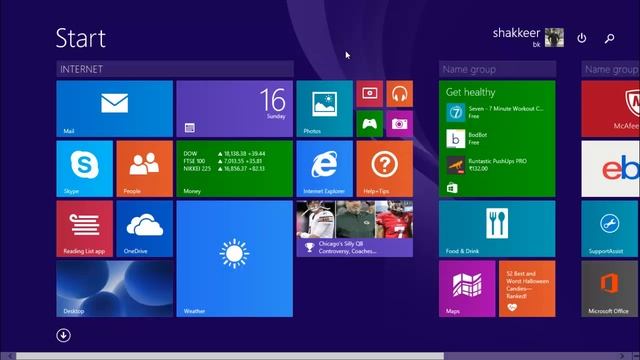The height and width of the screenshot is (360, 640).
Task: Open the McAfee tile
Action: pos(611,109)
